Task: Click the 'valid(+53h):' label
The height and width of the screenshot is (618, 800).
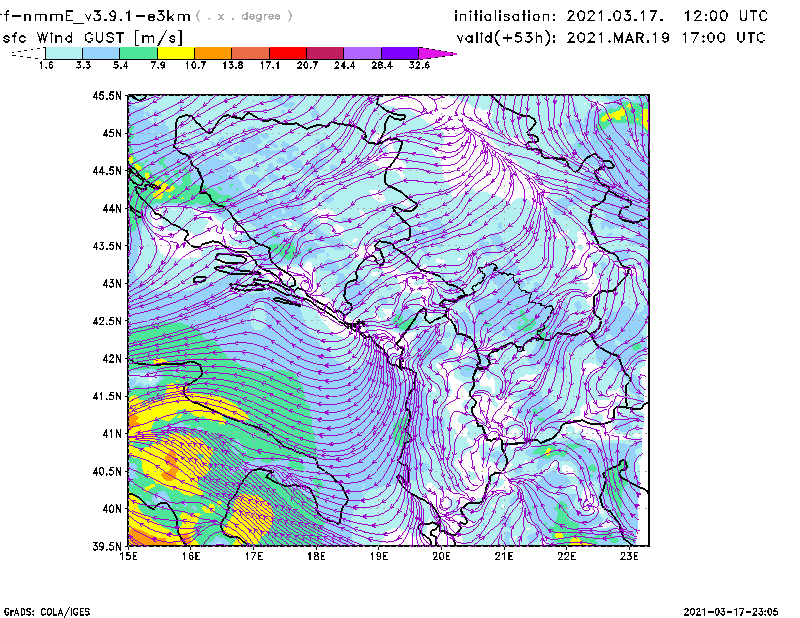Action: [x=507, y=38]
